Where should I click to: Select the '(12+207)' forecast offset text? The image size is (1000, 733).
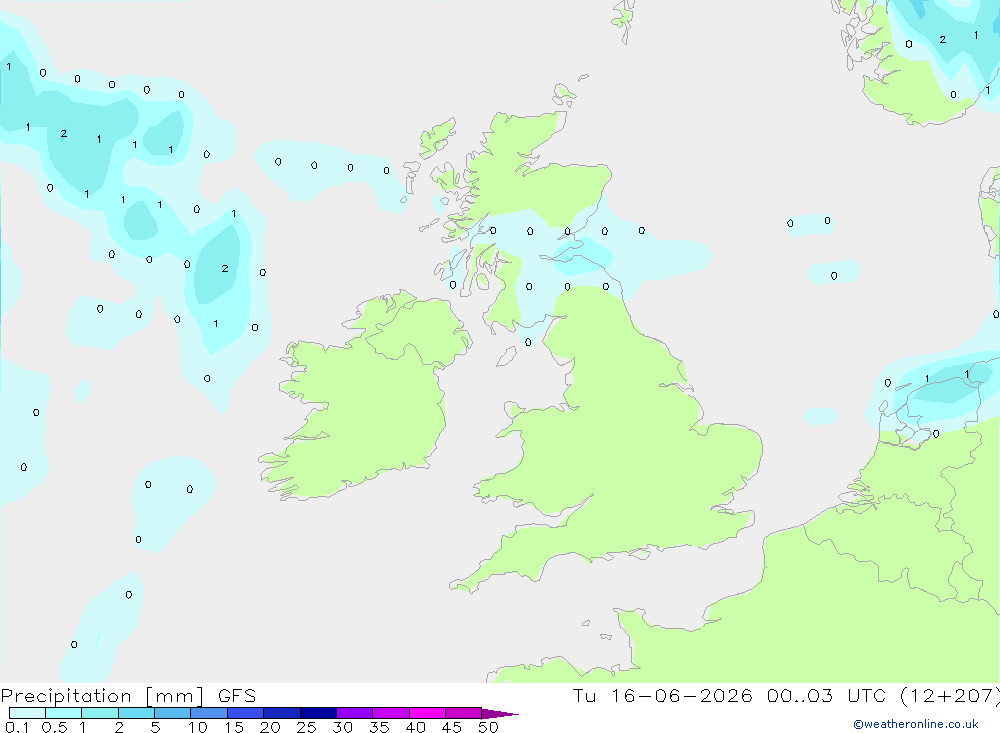949,696
